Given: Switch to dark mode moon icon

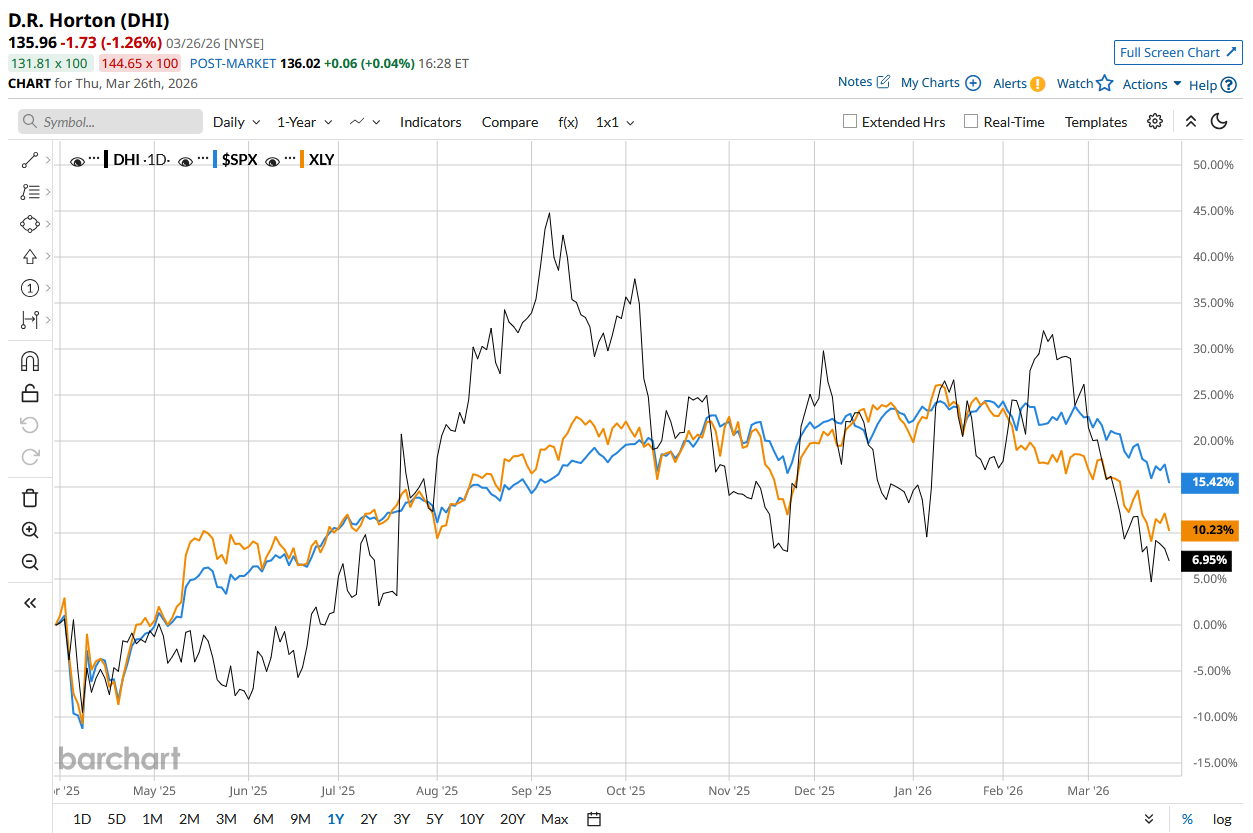Looking at the screenshot, I should [x=1219, y=121].
